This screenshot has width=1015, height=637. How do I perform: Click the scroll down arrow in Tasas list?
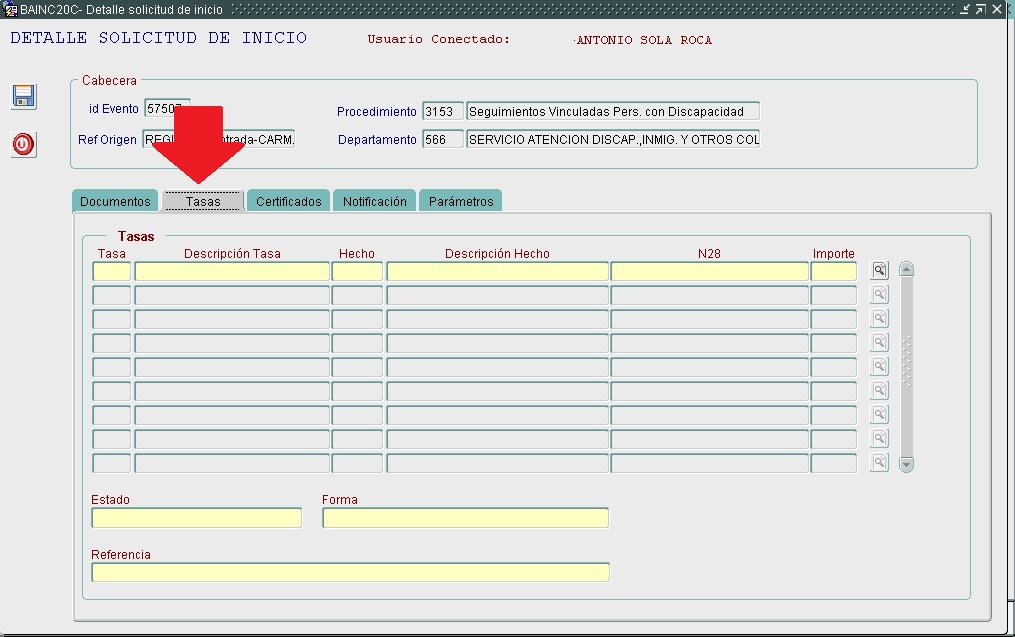[x=907, y=464]
